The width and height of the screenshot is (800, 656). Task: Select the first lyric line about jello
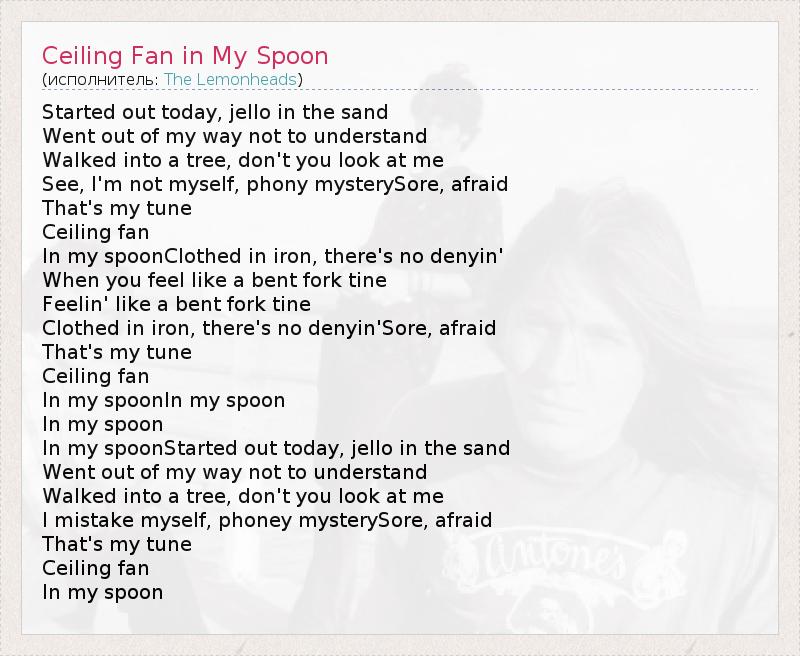(x=215, y=112)
